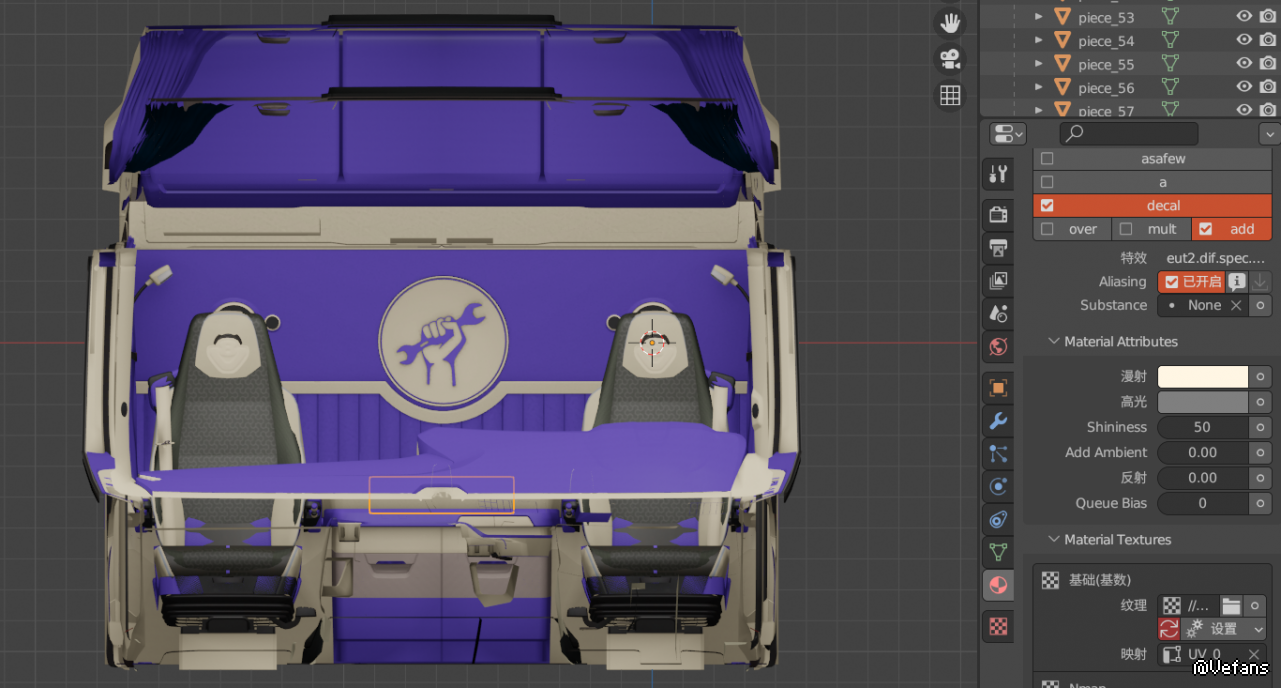Image resolution: width=1281 pixels, height=688 pixels.
Task: Click the Shininess value field
Action: (x=1202, y=427)
